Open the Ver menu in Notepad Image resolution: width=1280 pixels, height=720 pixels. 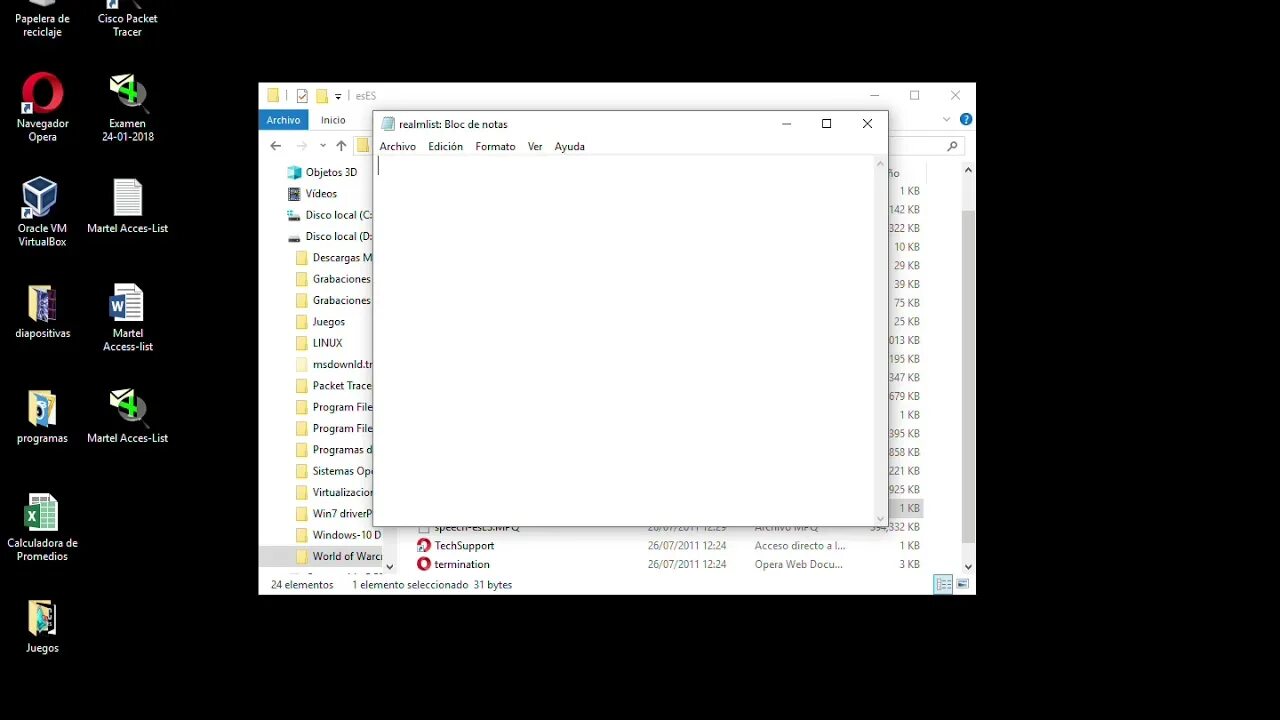tap(535, 146)
